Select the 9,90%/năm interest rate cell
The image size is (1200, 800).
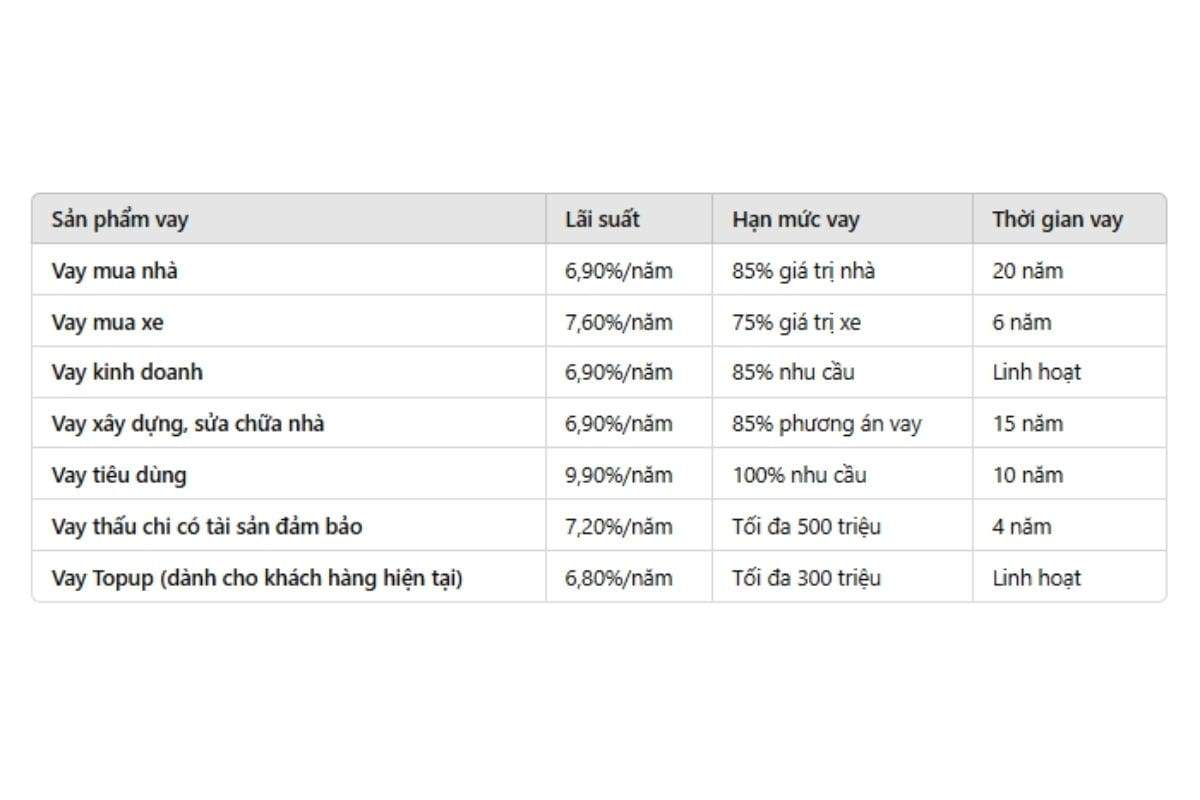(x=618, y=475)
